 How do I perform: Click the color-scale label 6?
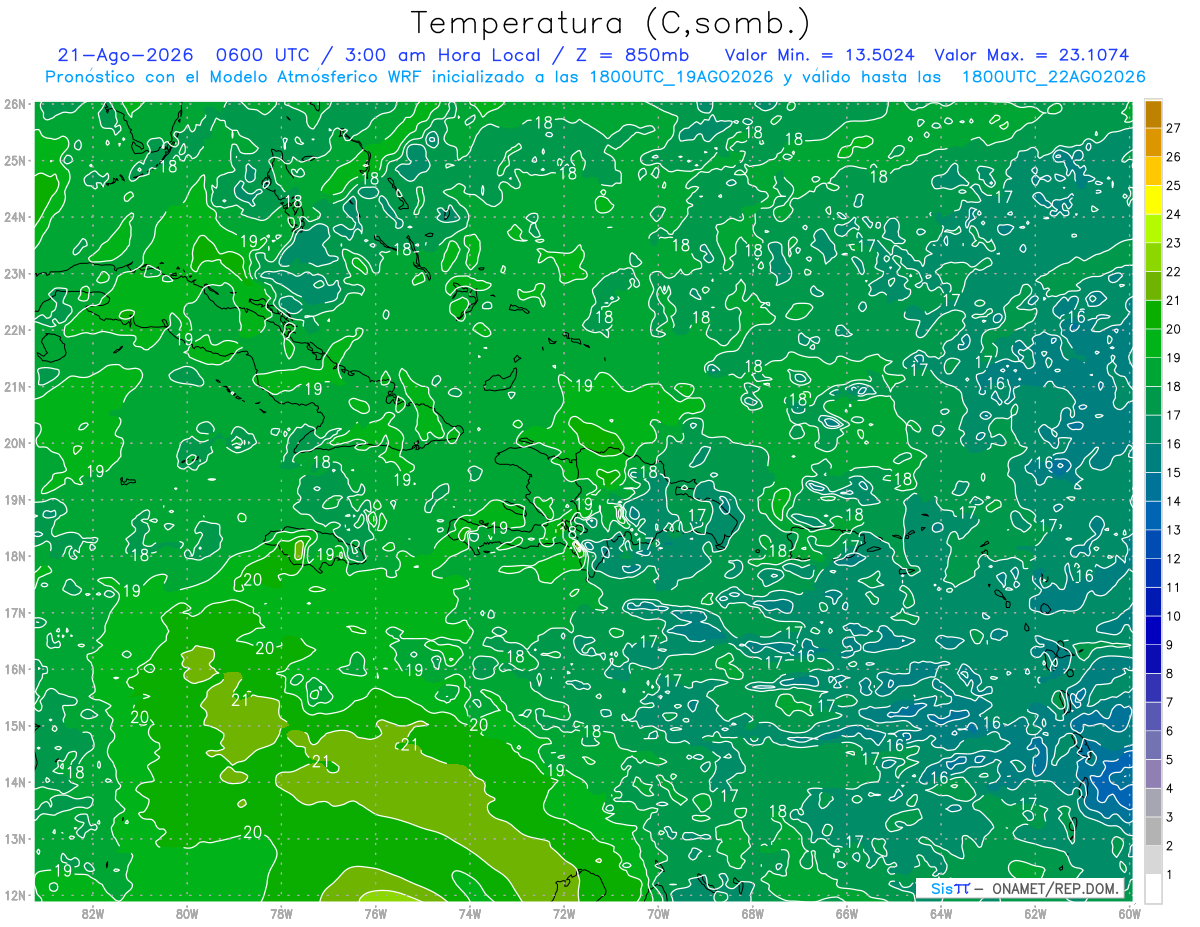pos(1172,731)
